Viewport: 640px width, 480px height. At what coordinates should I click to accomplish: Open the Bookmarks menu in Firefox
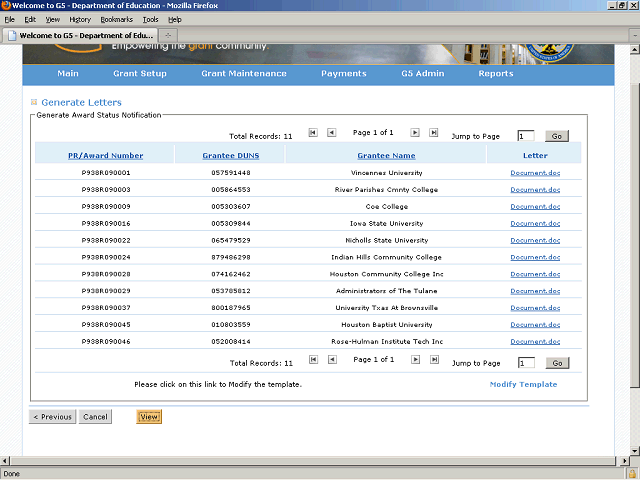tap(115, 19)
